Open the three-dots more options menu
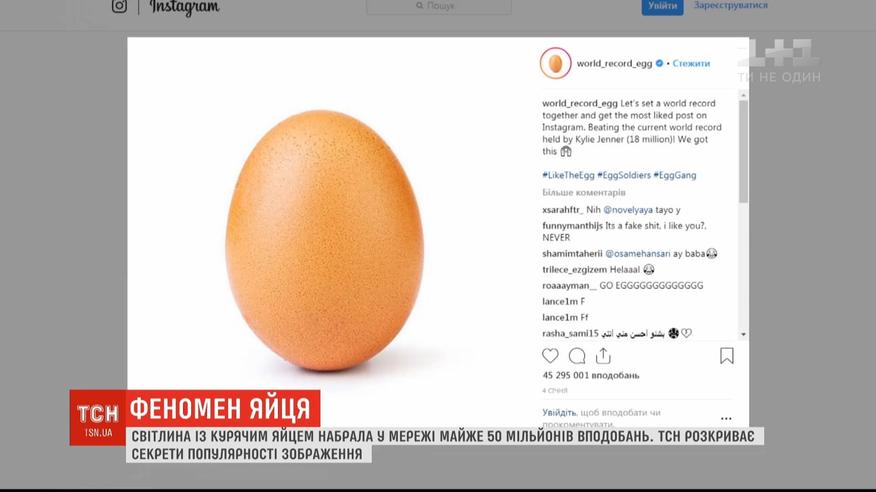 (726, 418)
